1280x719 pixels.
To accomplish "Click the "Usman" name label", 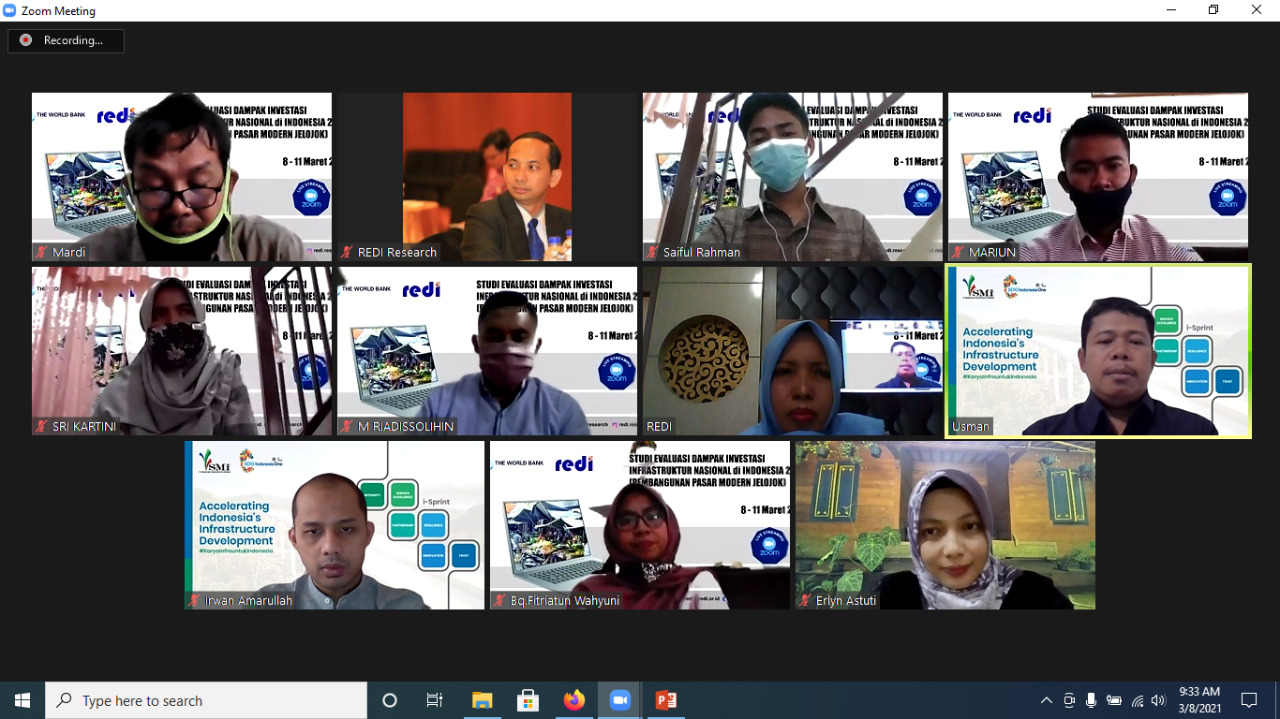I will point(971,426).
